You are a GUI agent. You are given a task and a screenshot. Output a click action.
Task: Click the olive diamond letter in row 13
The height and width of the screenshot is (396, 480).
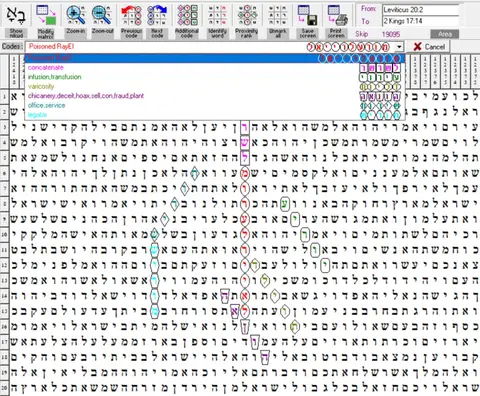tap(265, 281)
